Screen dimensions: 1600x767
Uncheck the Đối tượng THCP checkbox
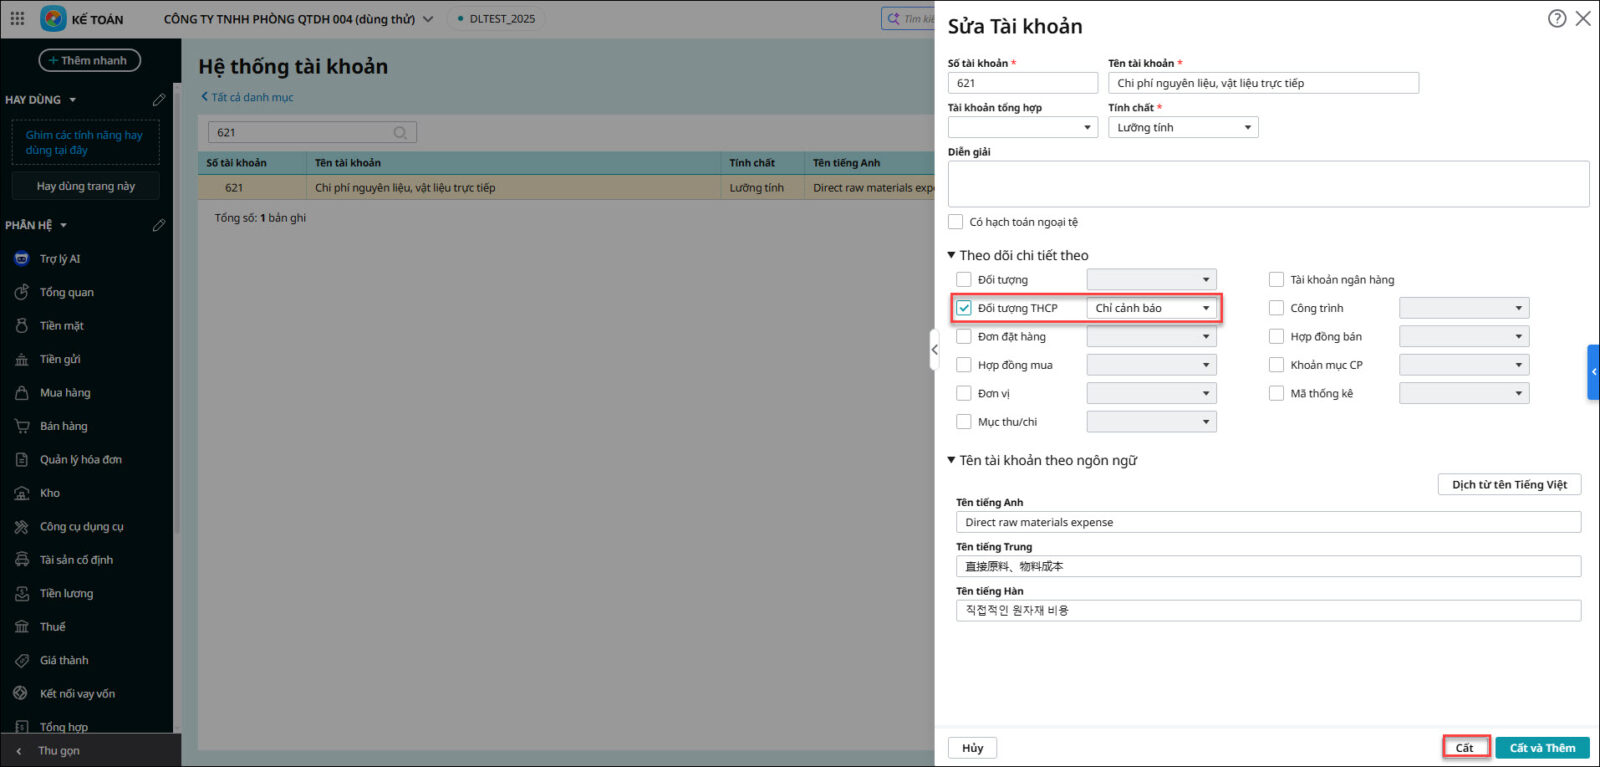tap(964, 308)
